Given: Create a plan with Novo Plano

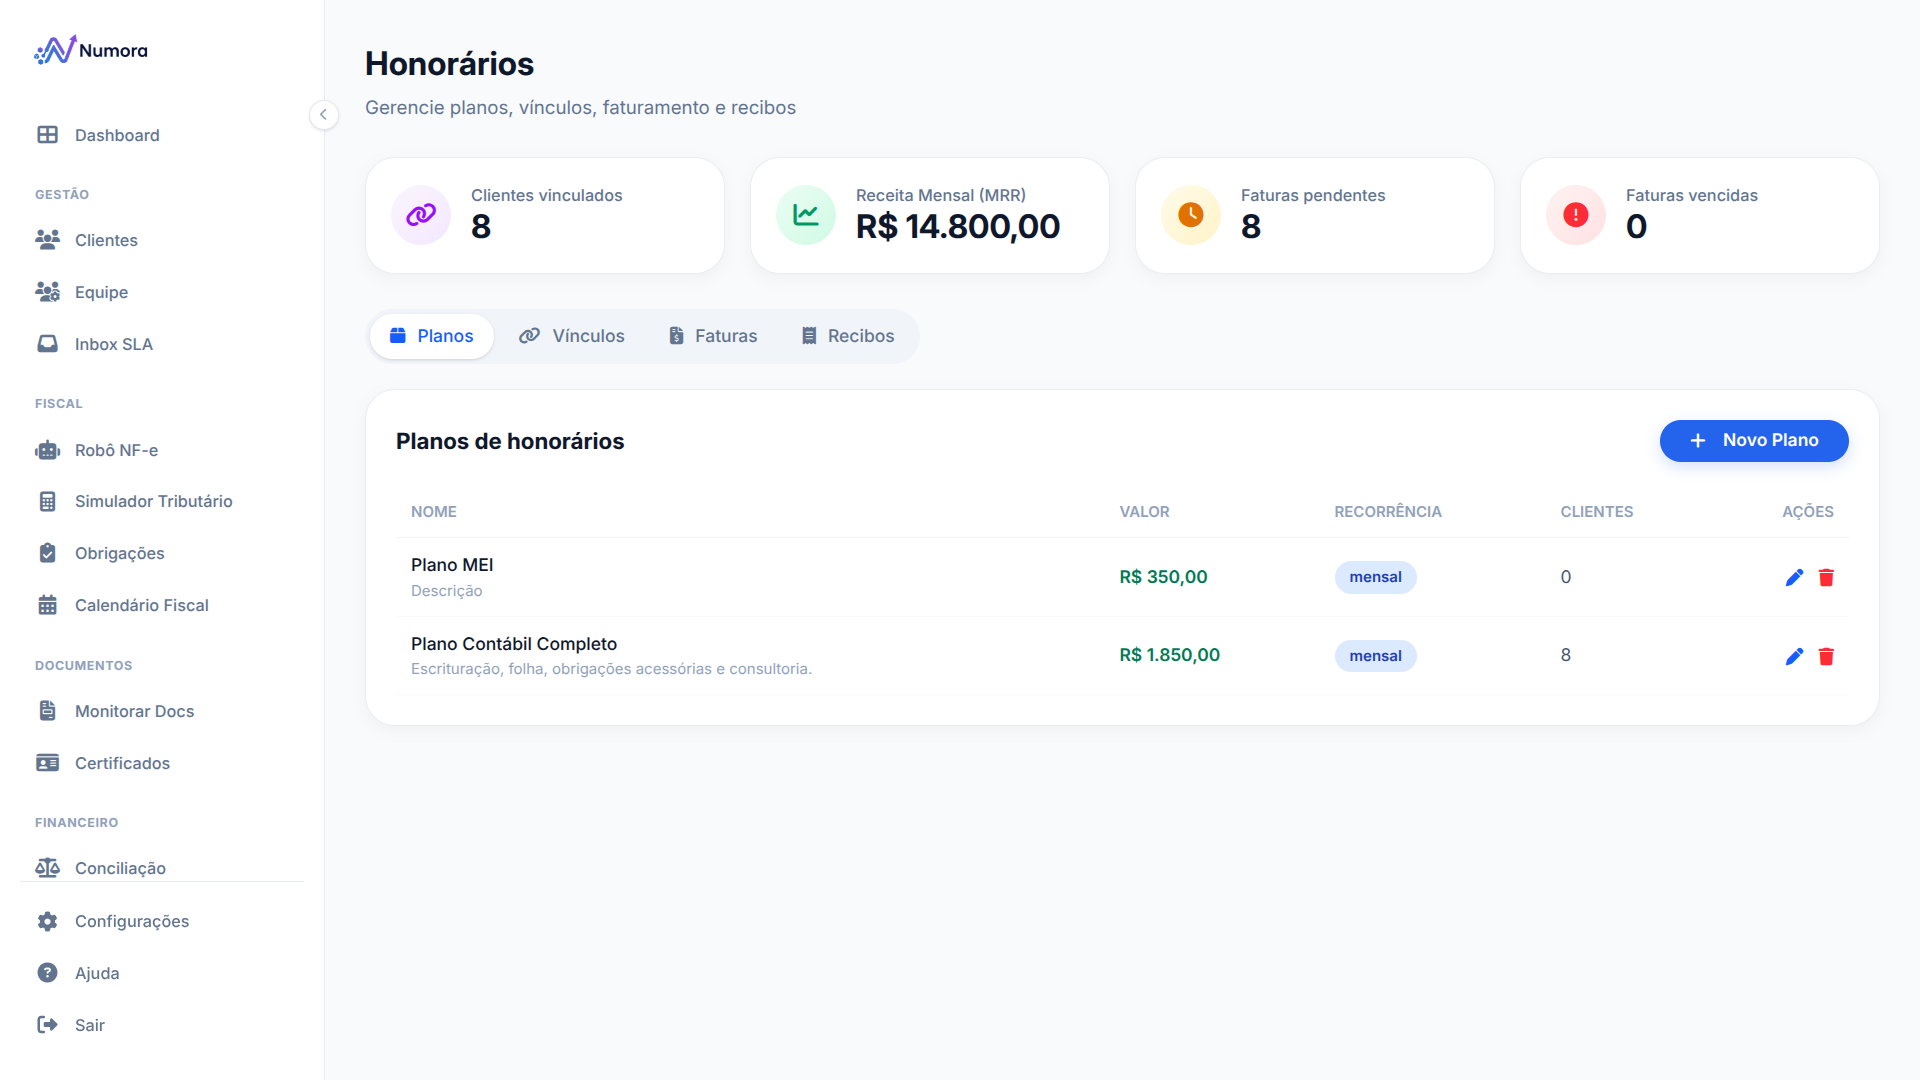Looking at the screenshot, I should [x=1754, y=441].
